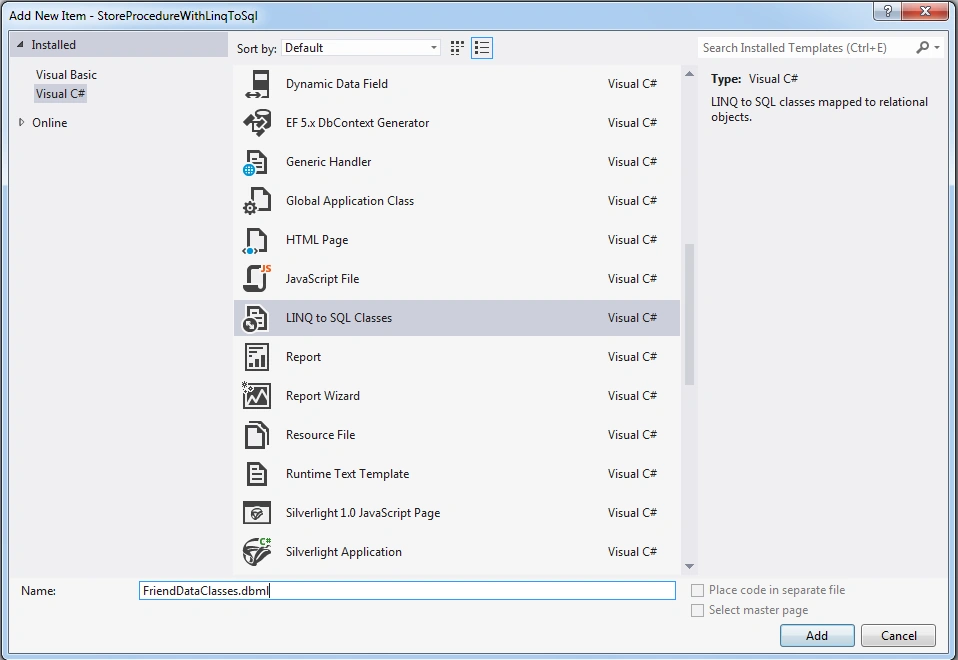958x660 pixels.
Task: Select Visual Basic in templates tree
Action: click(x=66, y=75)
